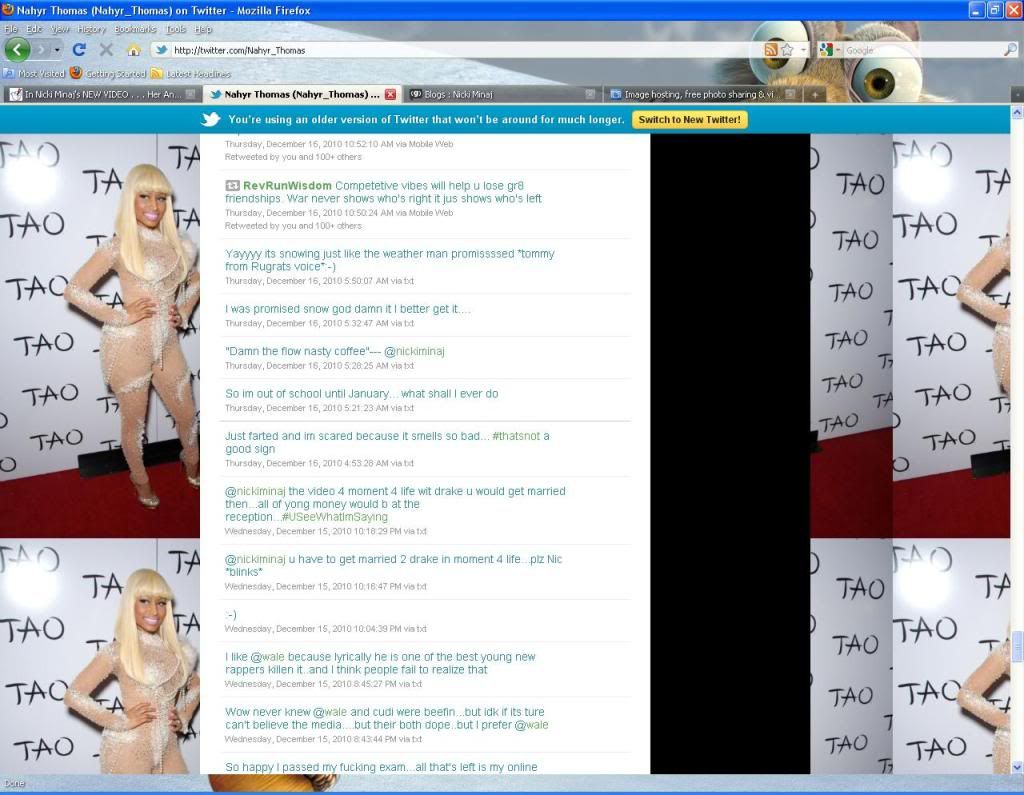This screenshot has height=795, width=1024.
Task: Click the retweet icon beside RevRunWisdom
Action: pos(232,186)
